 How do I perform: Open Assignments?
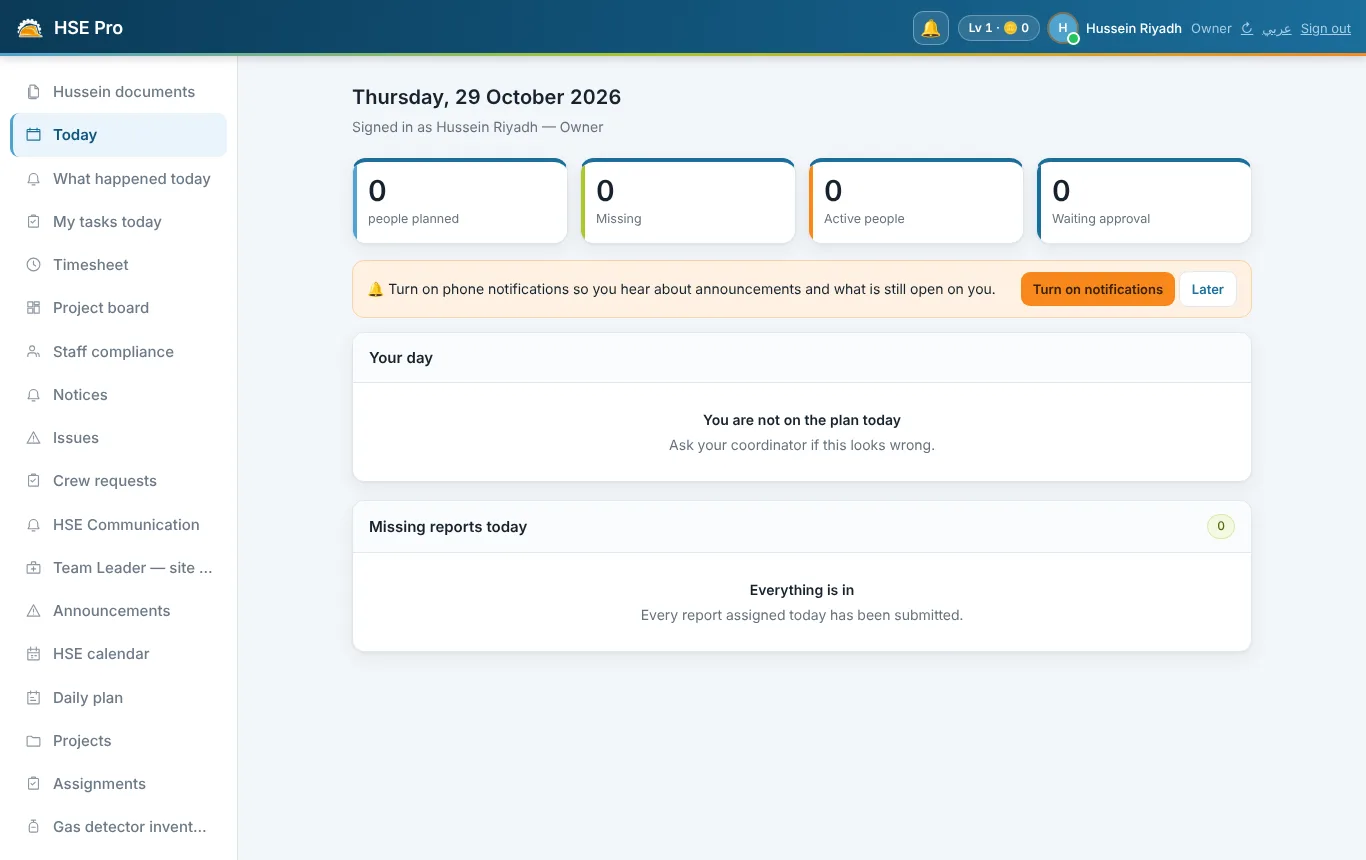coord(118,784)
